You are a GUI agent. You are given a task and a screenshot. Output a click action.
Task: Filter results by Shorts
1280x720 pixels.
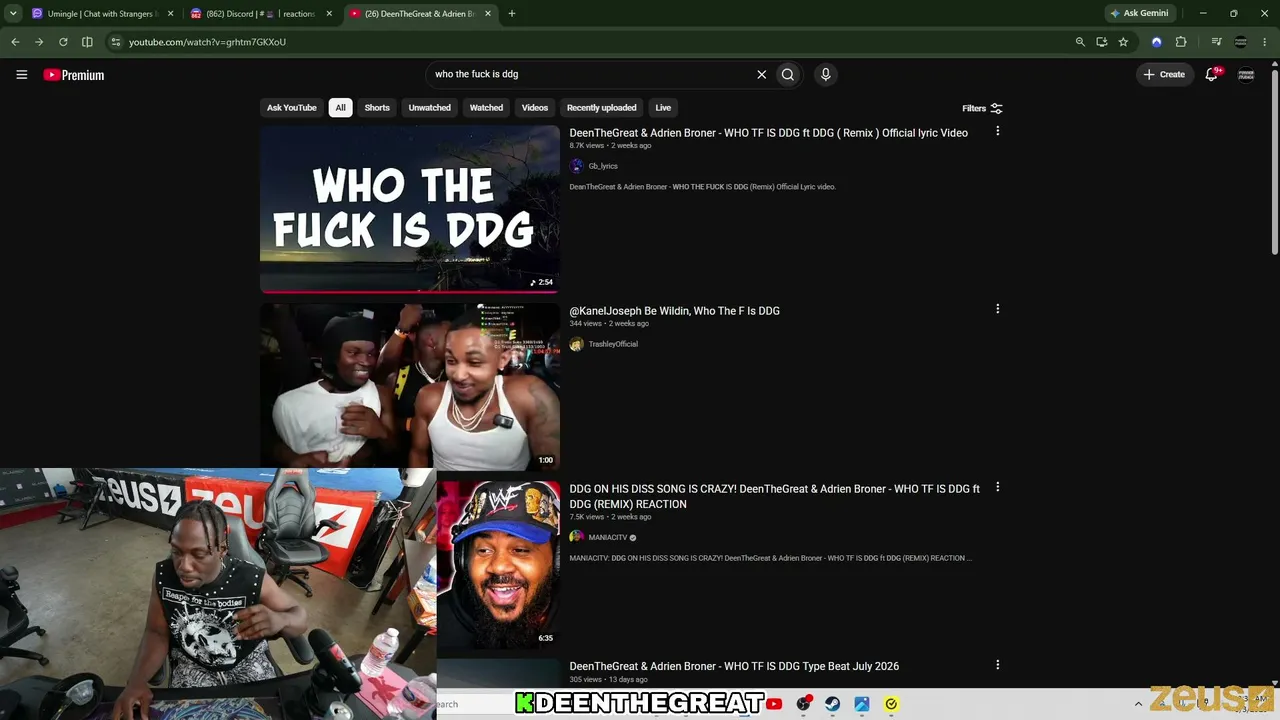pyautogui.click(x=377, y=108)
